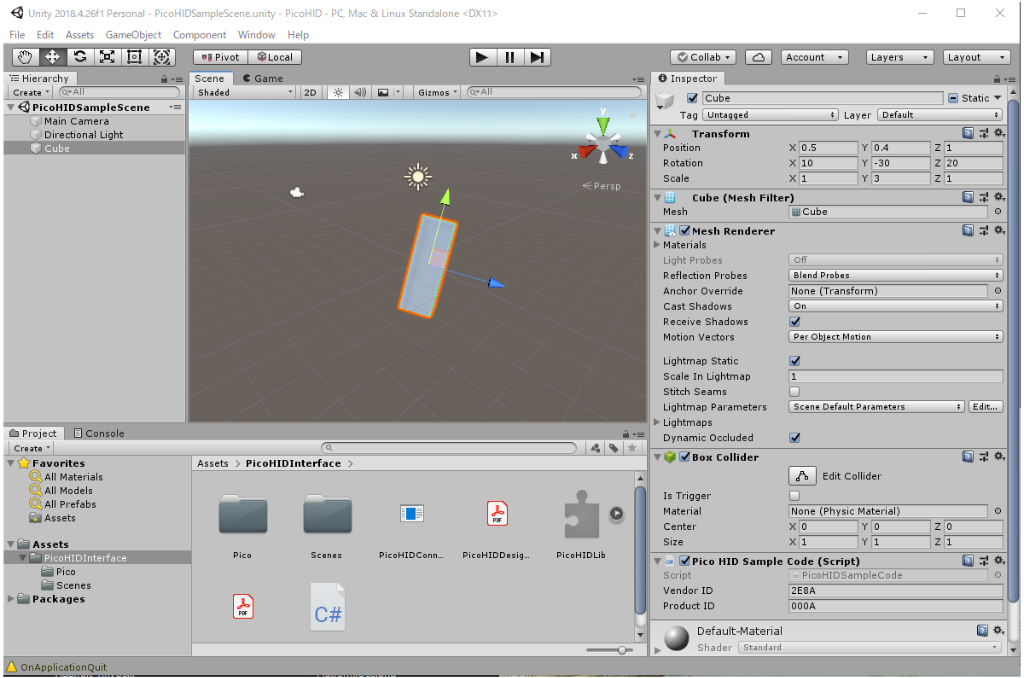
Task: Toggle the 2D scene view button
Action: coord(310,93)
